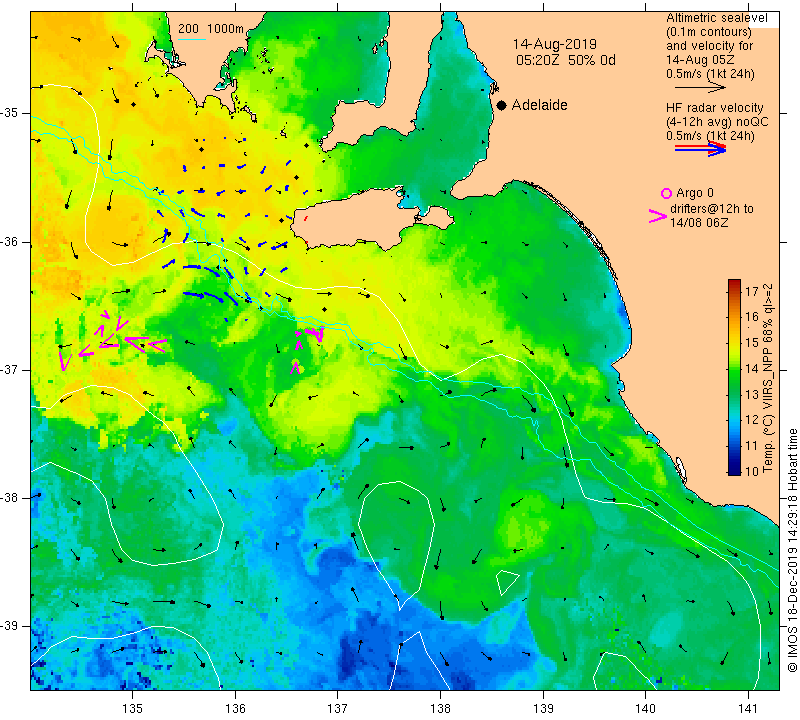This screenshot has height=720, width=800.
Task: Click the '200 1000m' depth contour label
Action: click(211, 29)
